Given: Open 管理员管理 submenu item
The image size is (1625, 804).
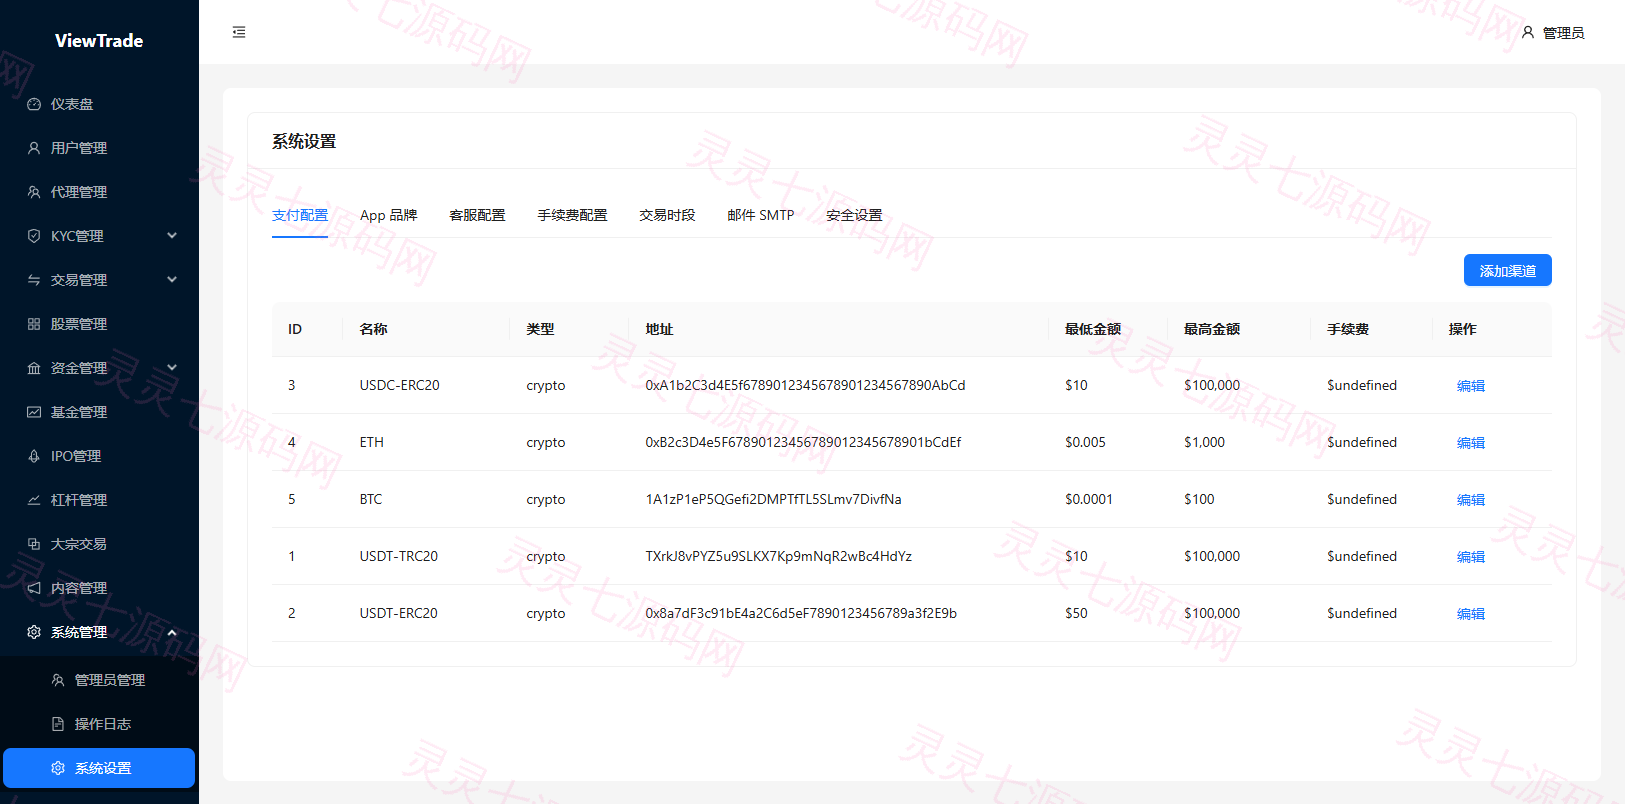Looking at the screenshot, I should click(x=99, y=680).
